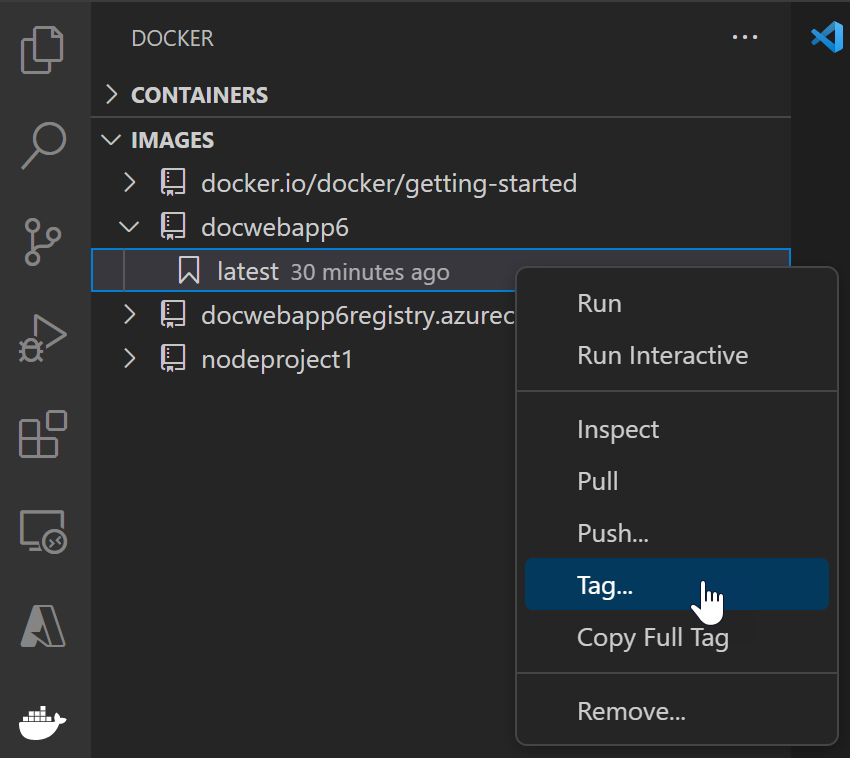Expand the docwebapp6registry.azurecr image node
The image size is (850, 758).
pos(130,314)
